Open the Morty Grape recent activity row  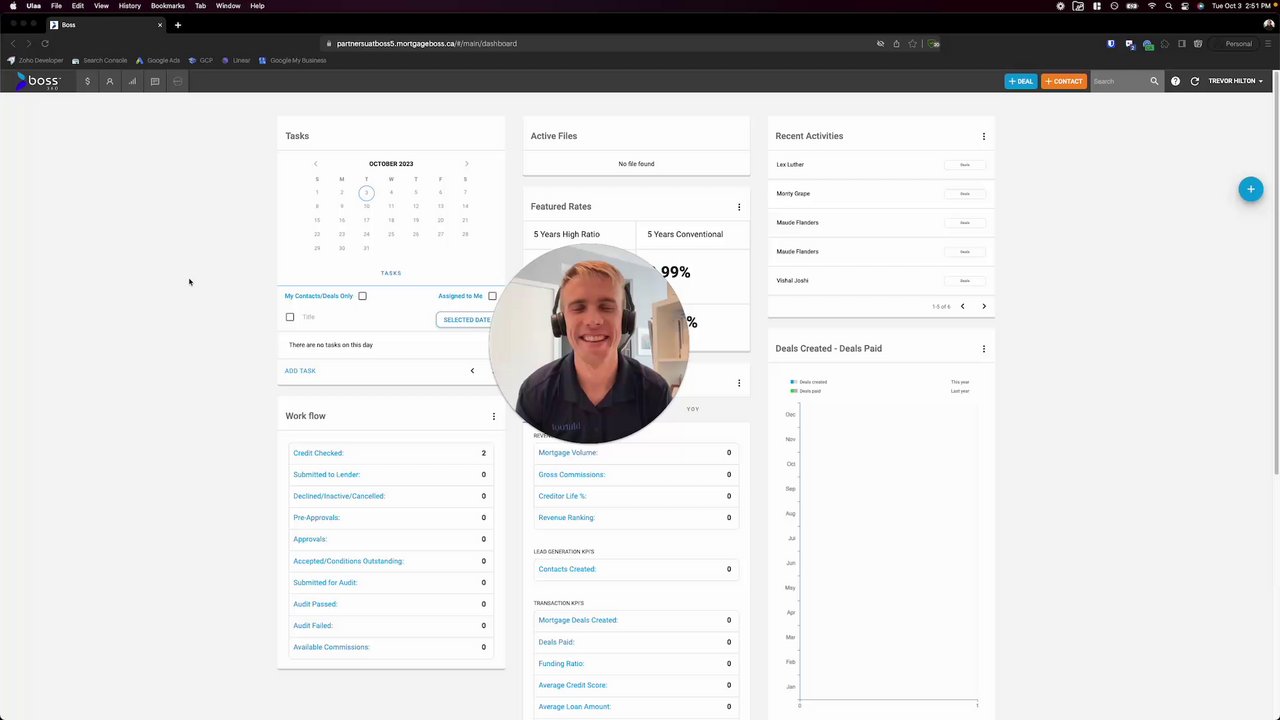pyautogui.click(x=881, y=194)
